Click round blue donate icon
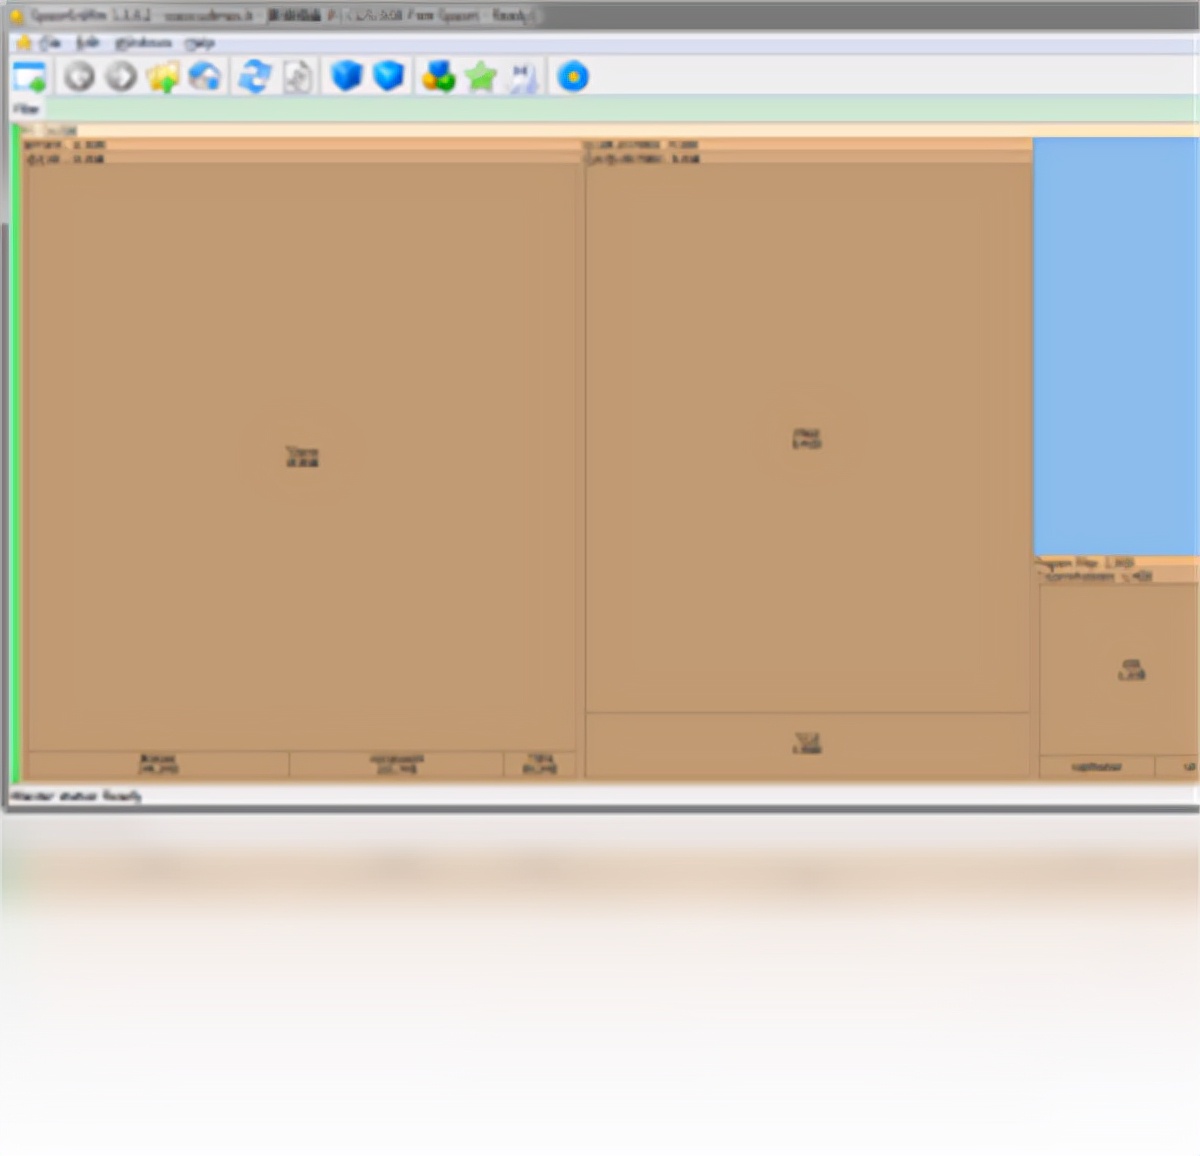Image resolution: width=1200 pixels, height=1156 pixels. click(573, 76)
